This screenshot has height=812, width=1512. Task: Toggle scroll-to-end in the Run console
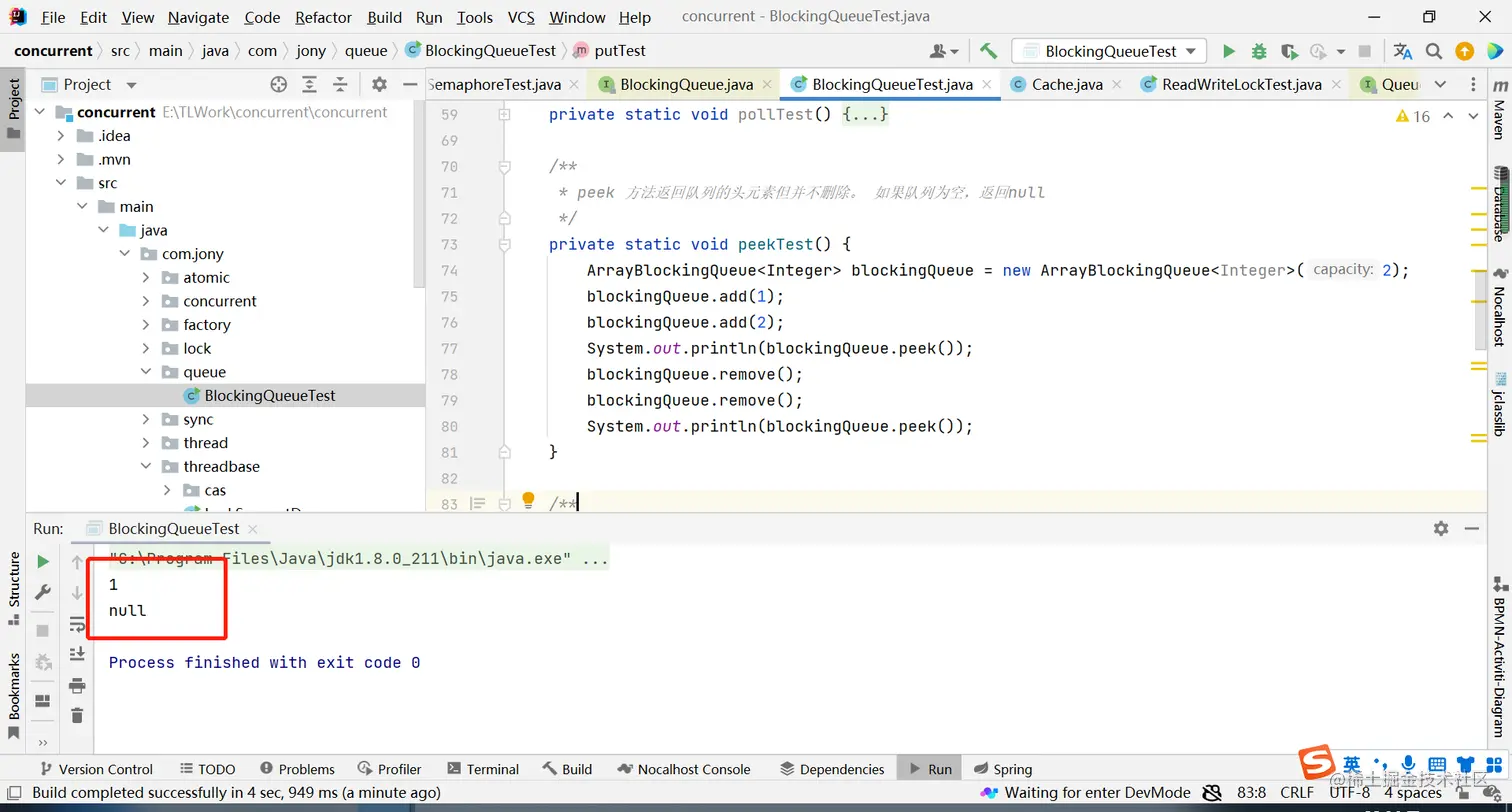click(77, 654)
